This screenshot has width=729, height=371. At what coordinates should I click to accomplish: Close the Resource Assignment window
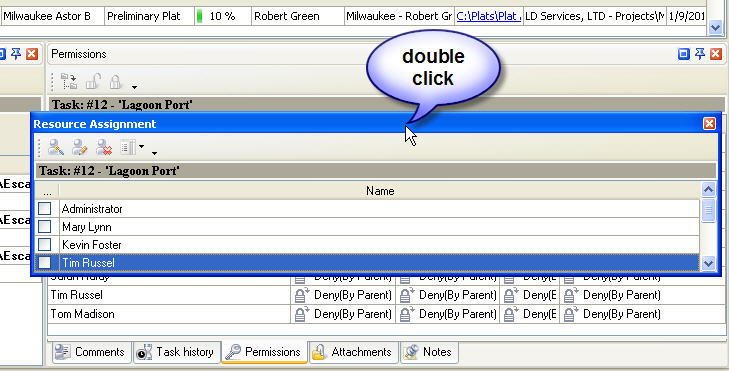(709, 124)
